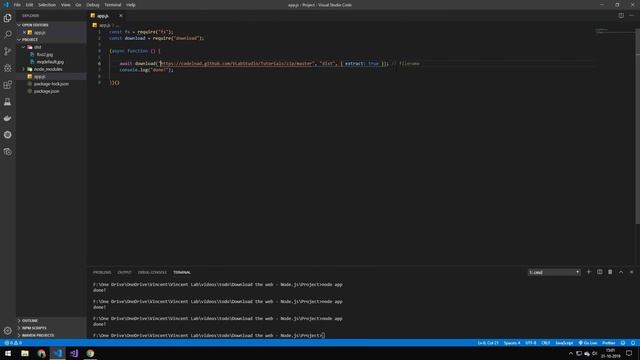Collapse the PROJECT section
This screenshot has height=360, width=640.
point(19,40)
